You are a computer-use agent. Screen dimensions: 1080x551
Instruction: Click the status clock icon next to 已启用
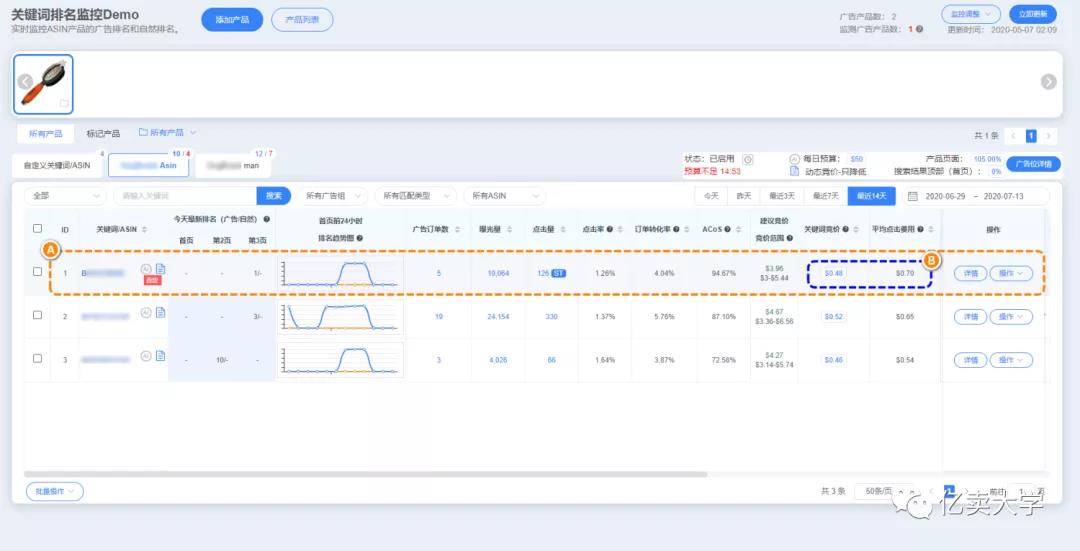tap(747, 159)
